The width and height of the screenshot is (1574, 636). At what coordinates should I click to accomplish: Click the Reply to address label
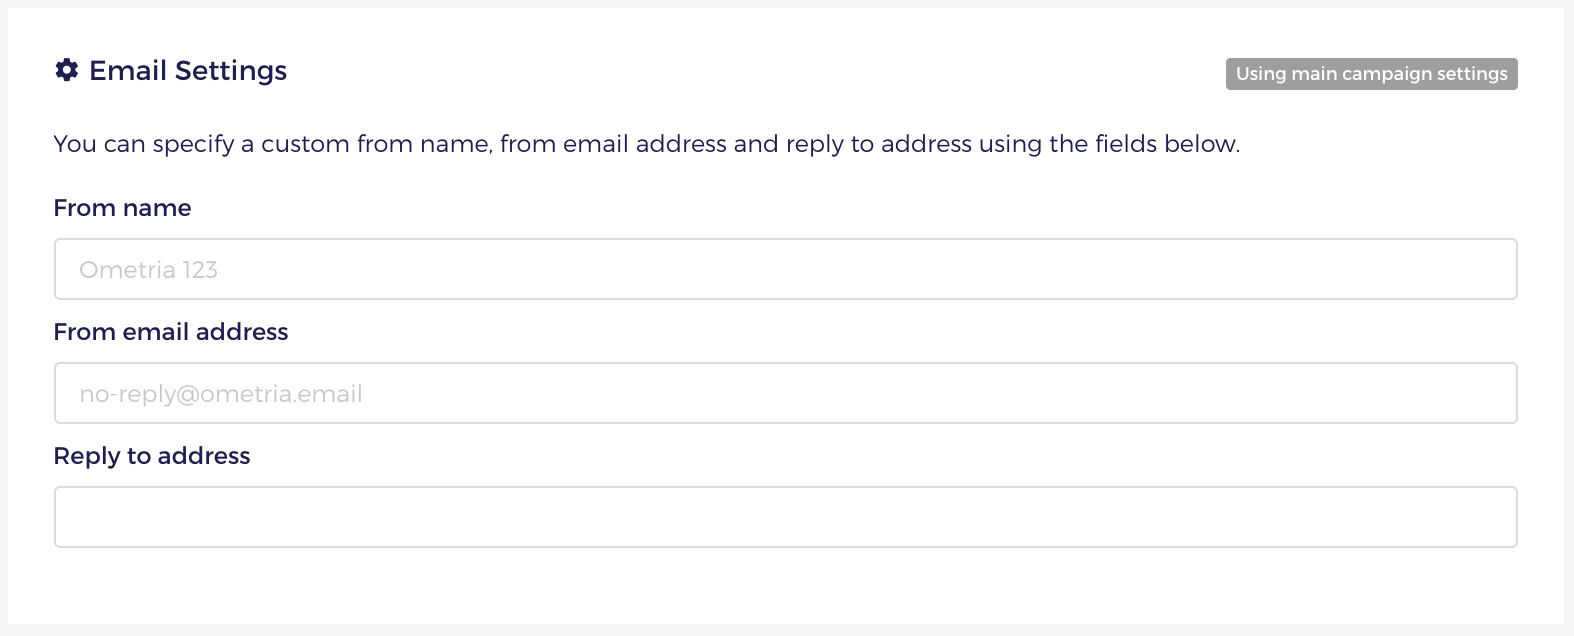[x=152, y=456]
